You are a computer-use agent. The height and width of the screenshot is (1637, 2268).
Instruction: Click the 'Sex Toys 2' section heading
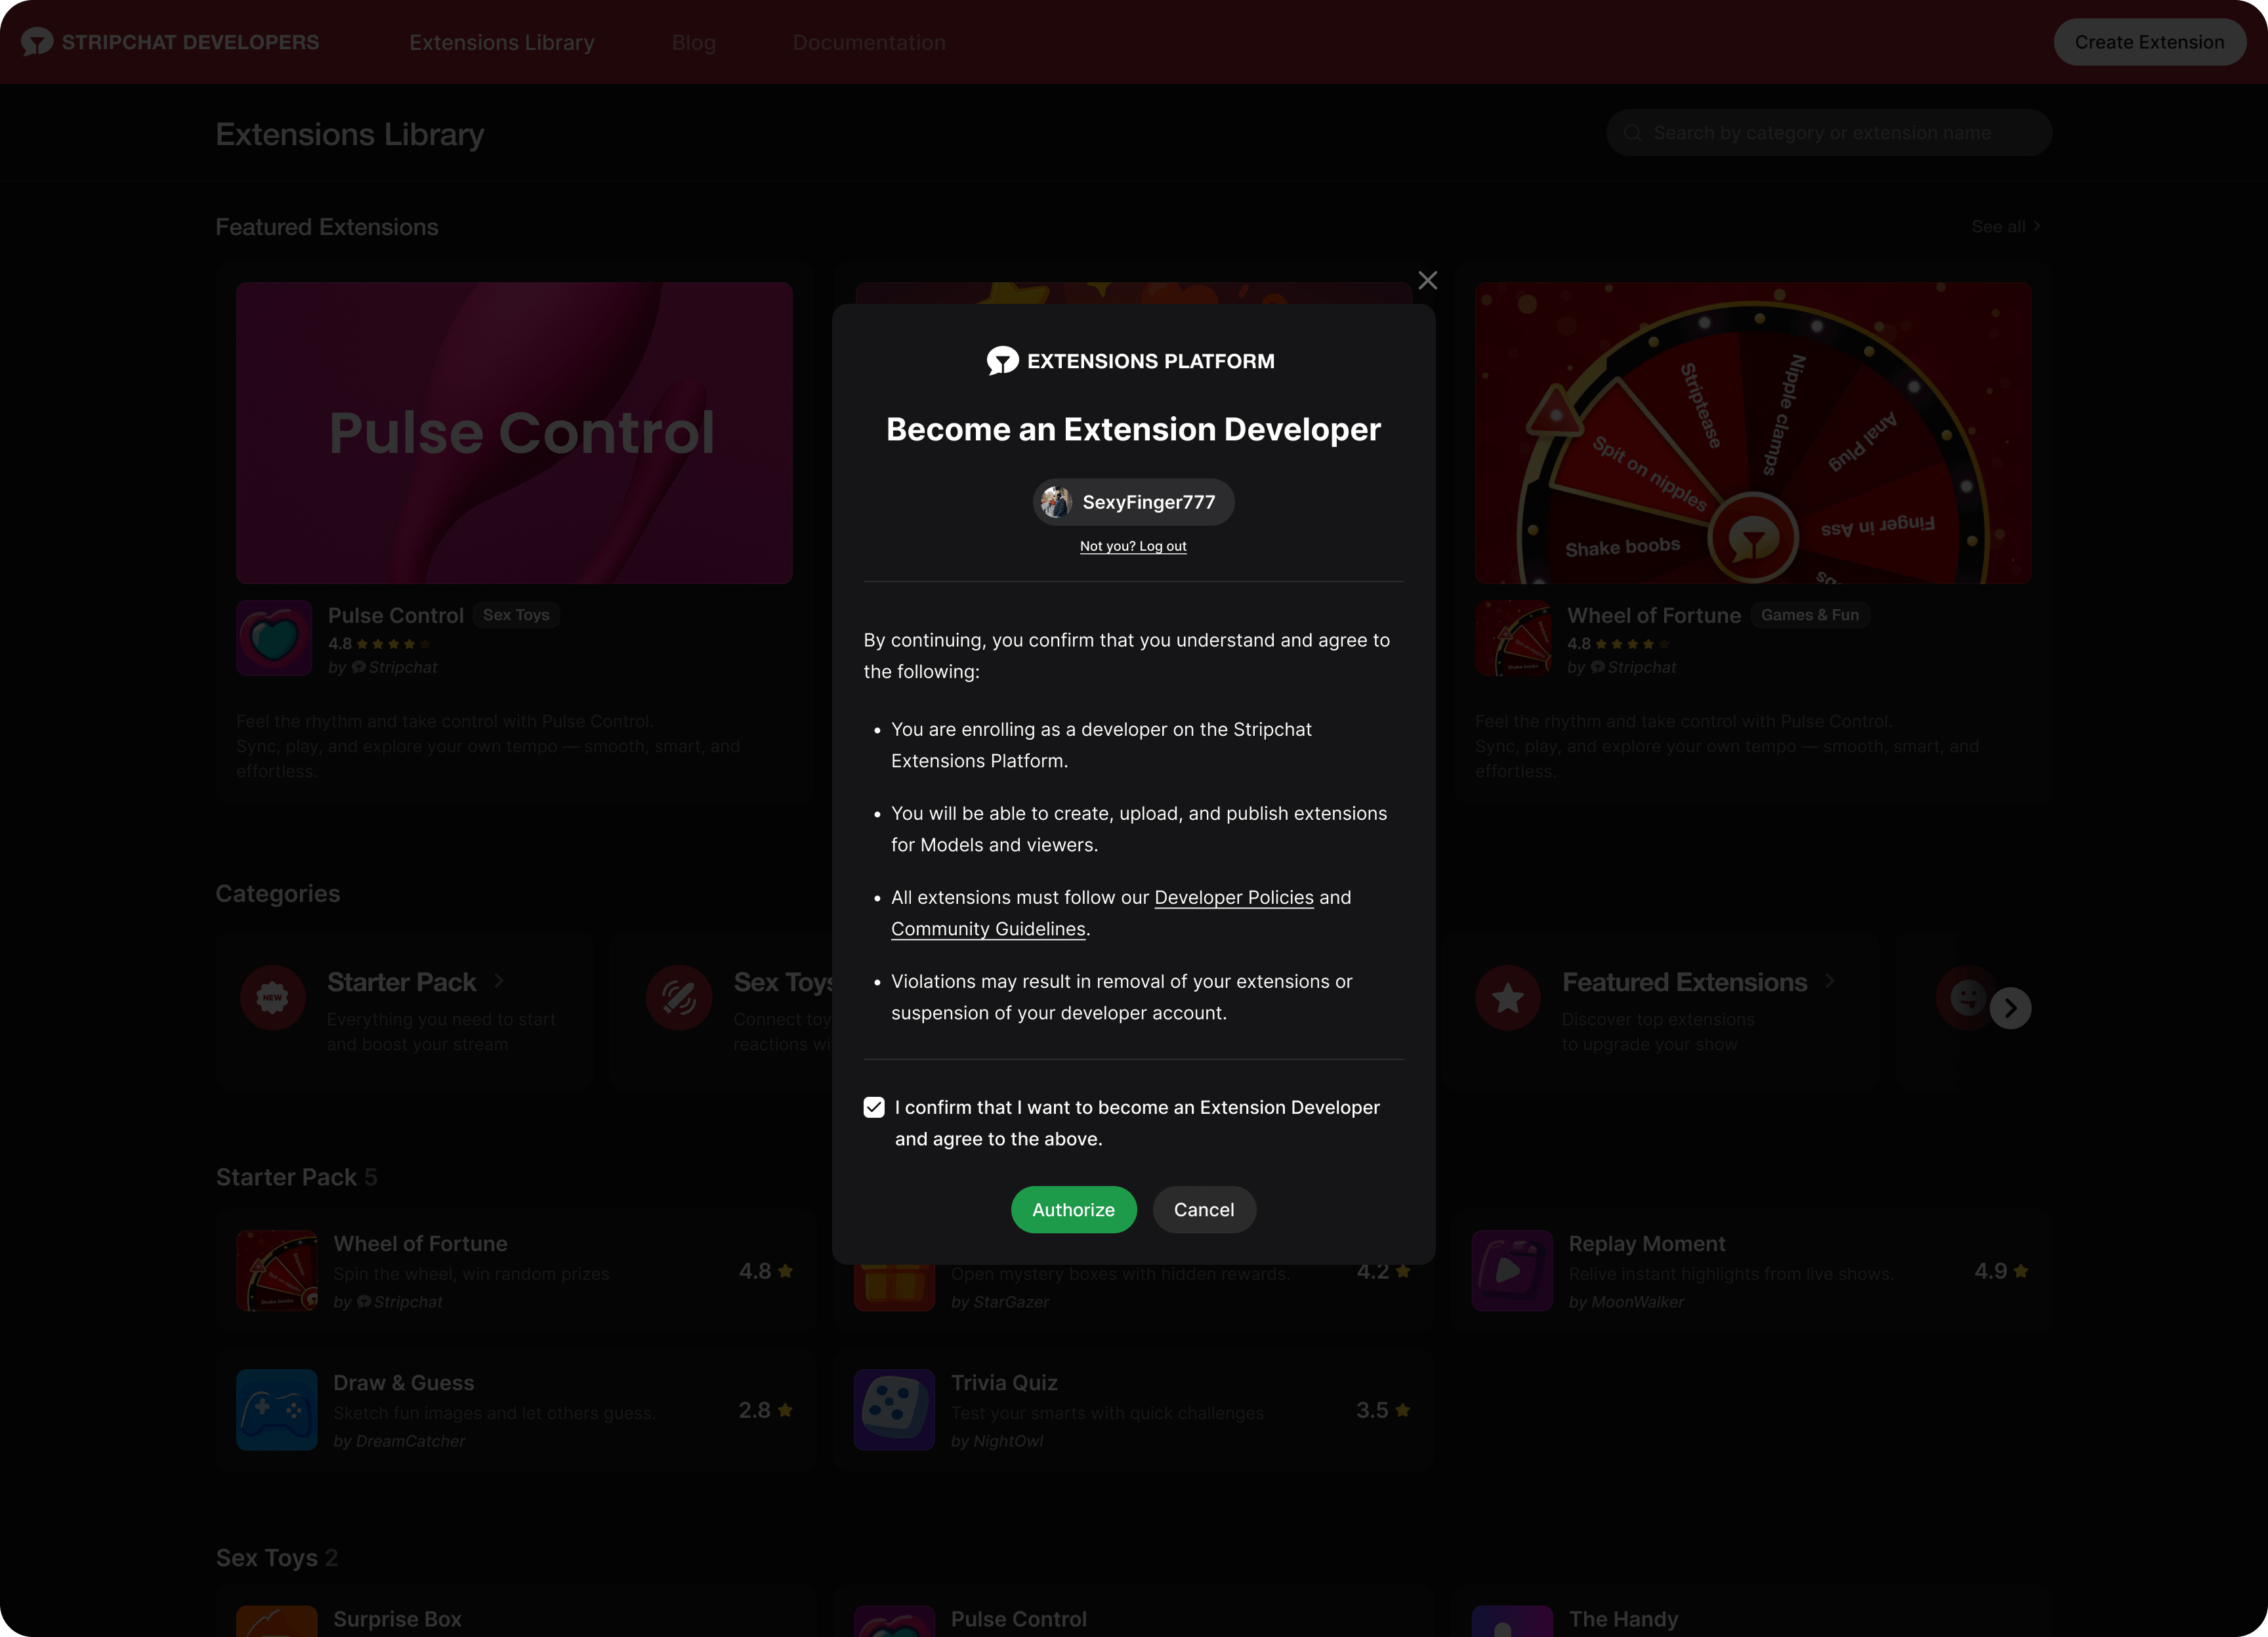(x=277, y=1557)
